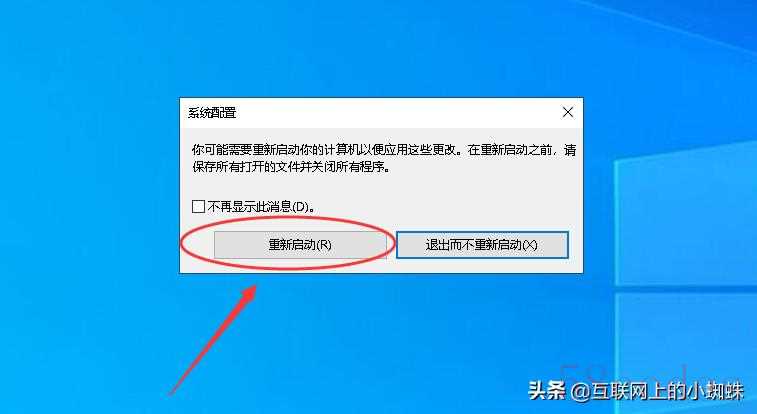757x414 pixels.
Task: Click the message line starting 保存所有打开的文件
Action: pyautogui.click(x=291, y=167)
